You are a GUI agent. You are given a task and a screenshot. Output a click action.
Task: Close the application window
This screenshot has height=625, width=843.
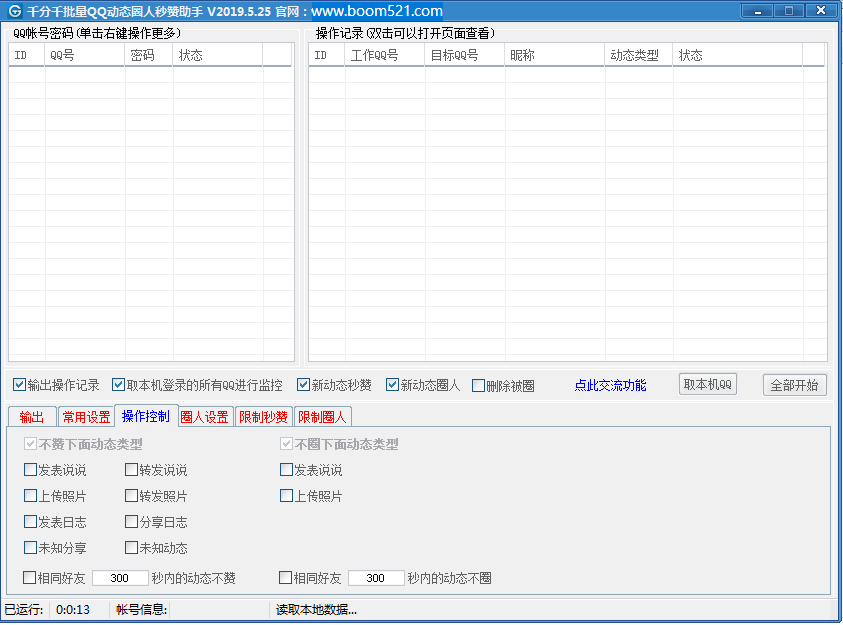point(820,11)
